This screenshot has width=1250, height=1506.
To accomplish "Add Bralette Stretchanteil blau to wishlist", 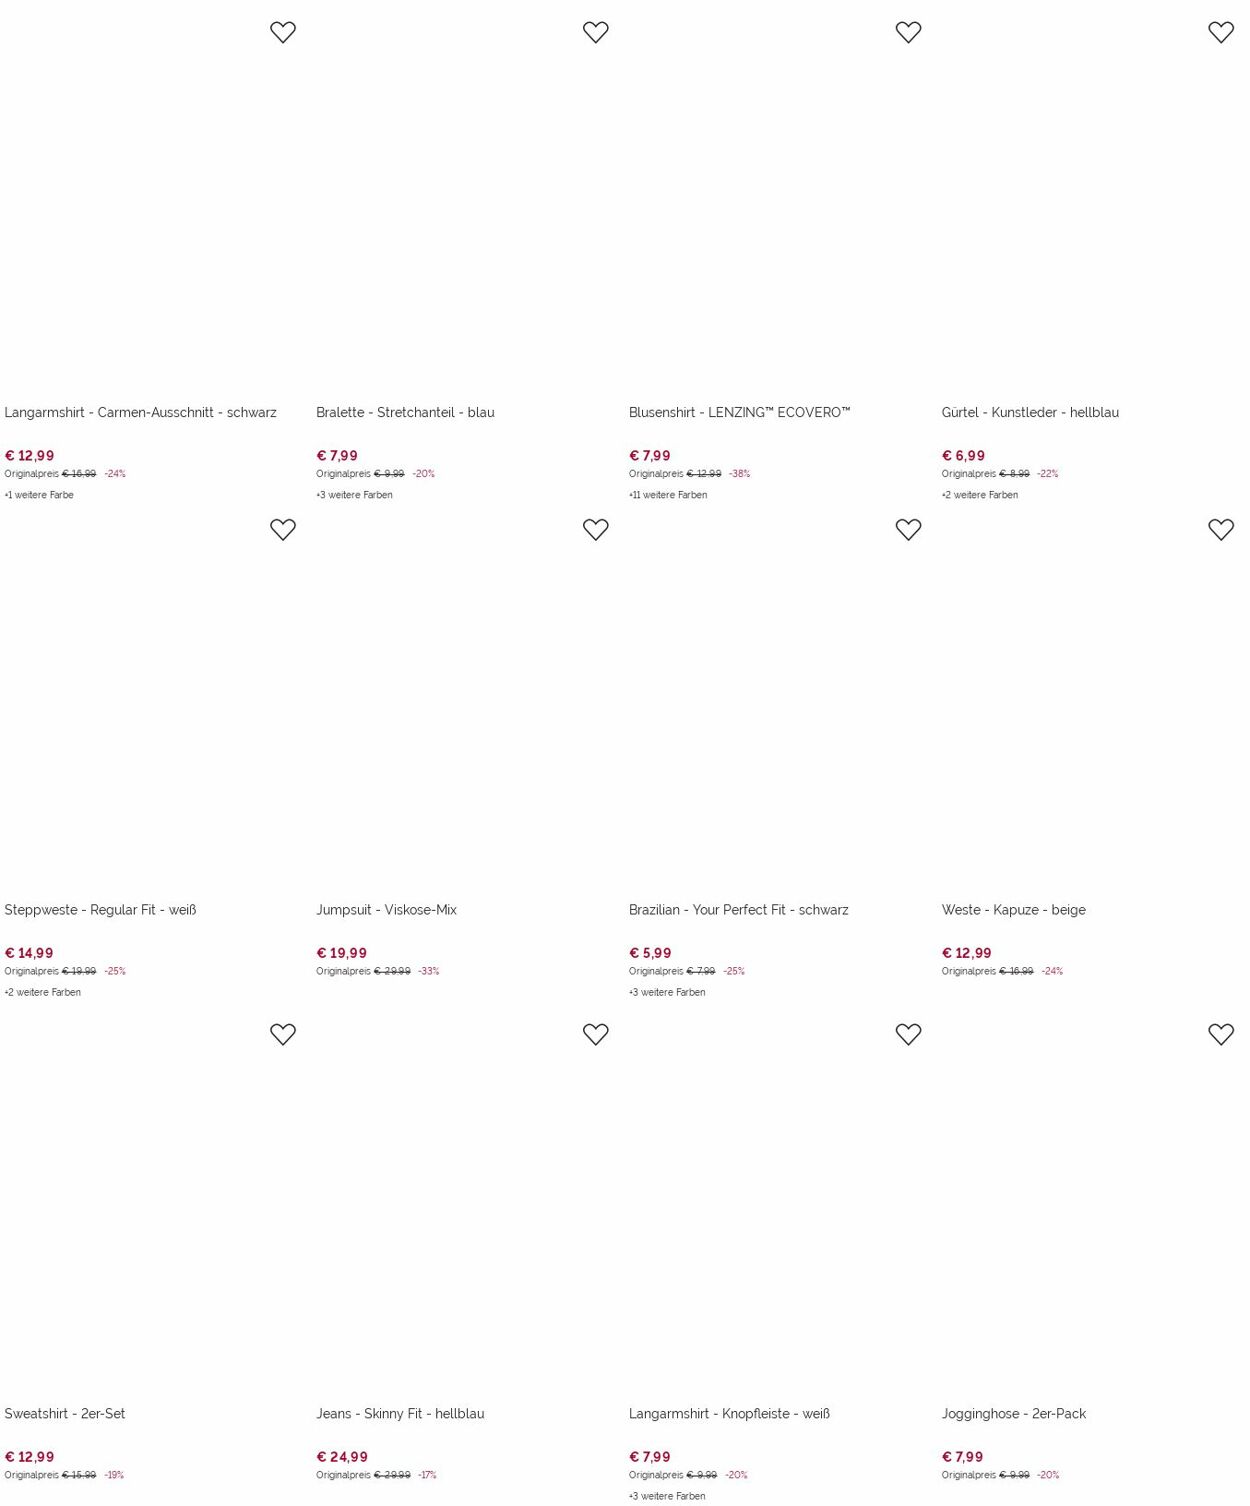I will 596,32.
